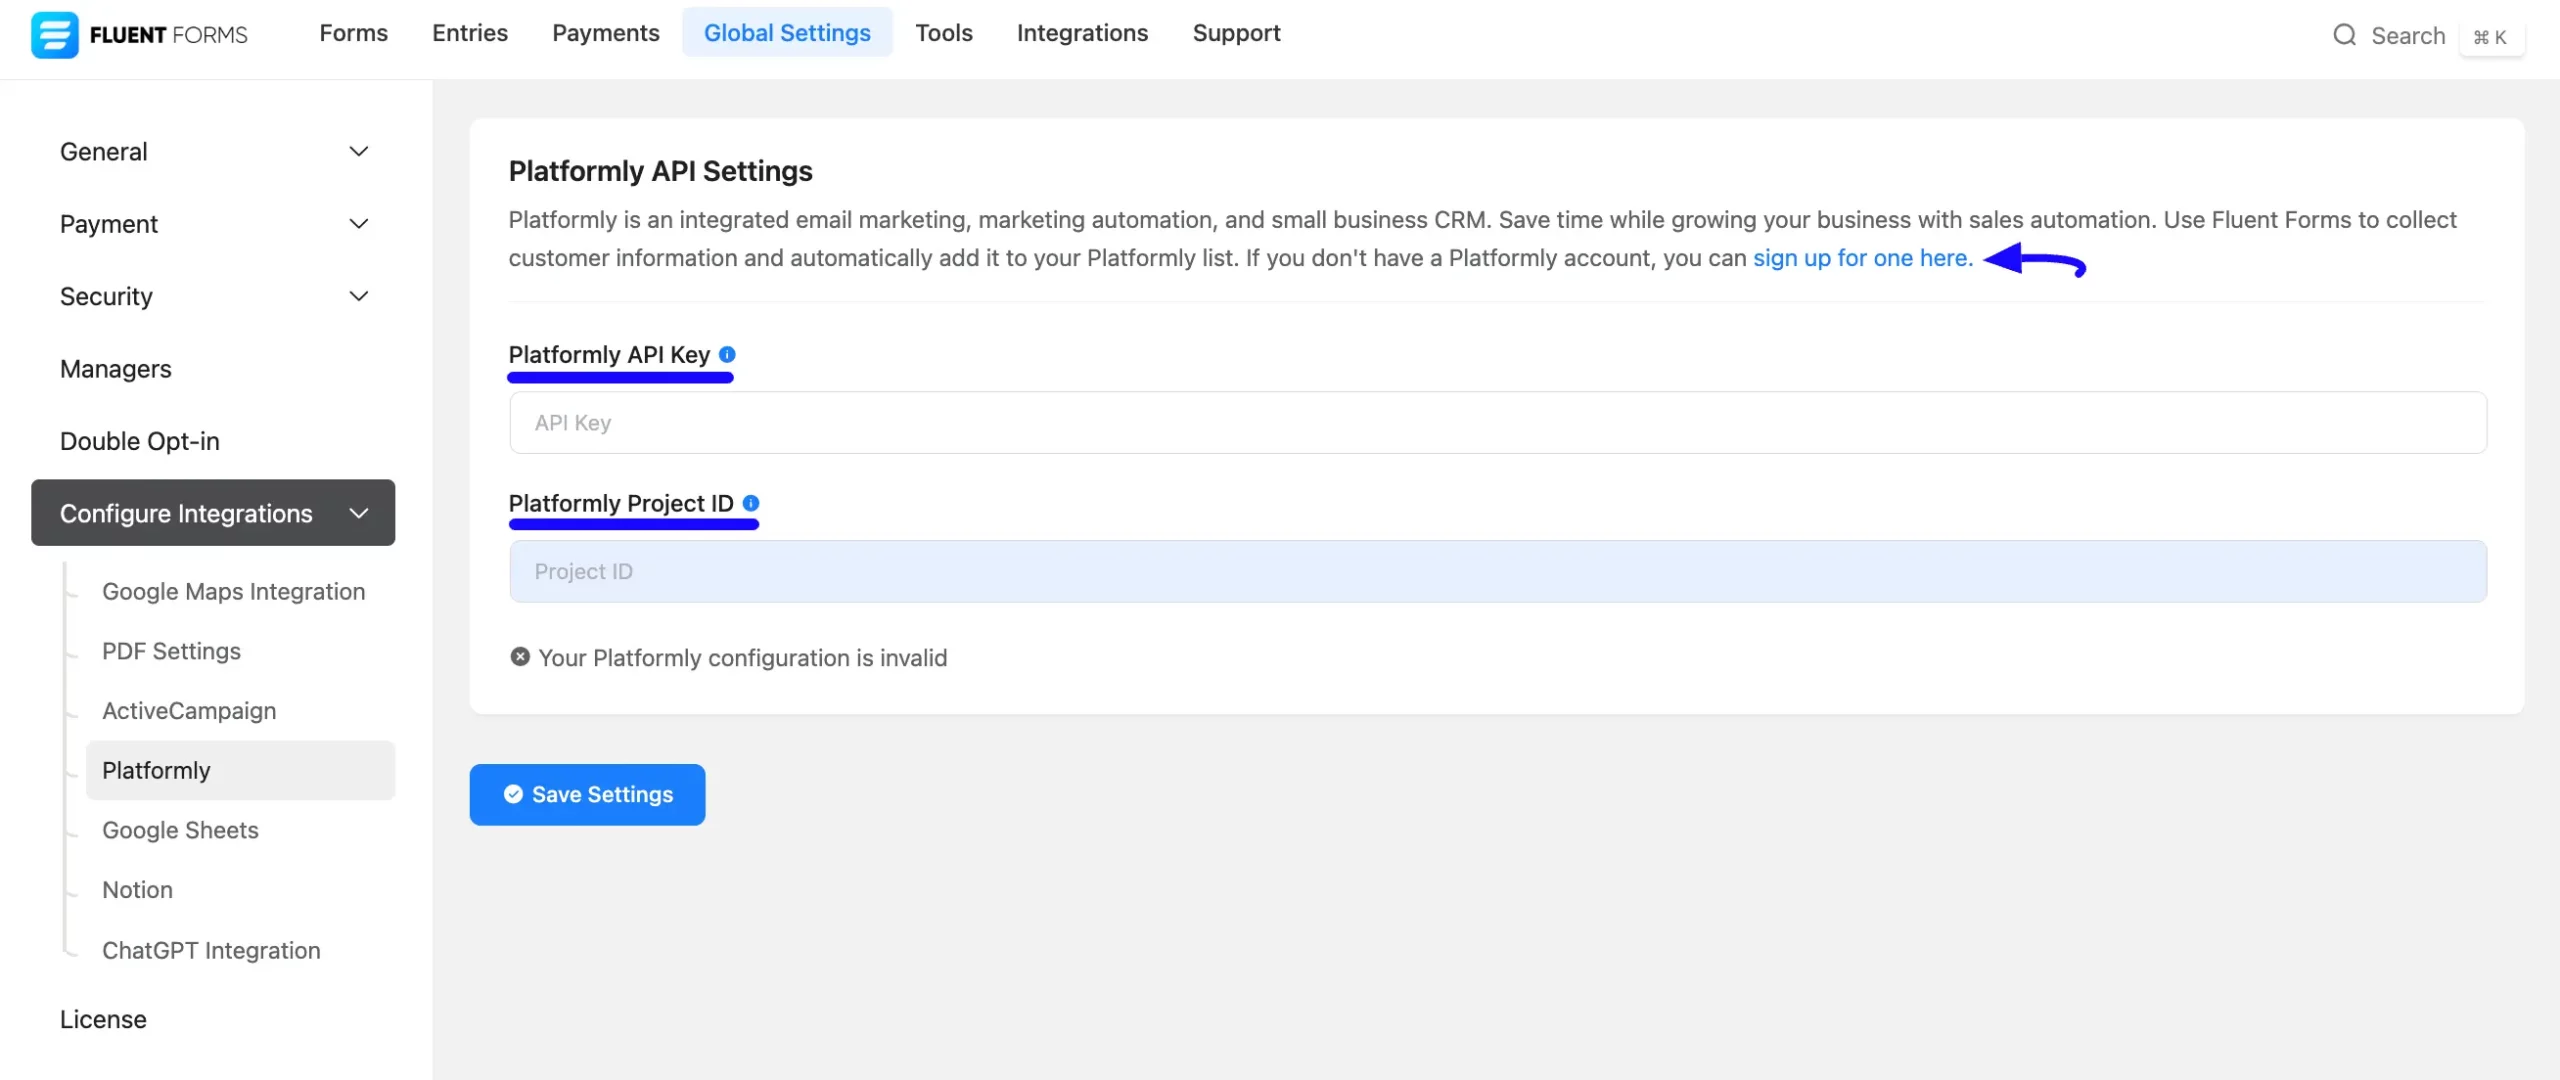Click the search magnifier icon
The width and height of the screenshot is (2560, 1080).
click(x=2344, y=35)
